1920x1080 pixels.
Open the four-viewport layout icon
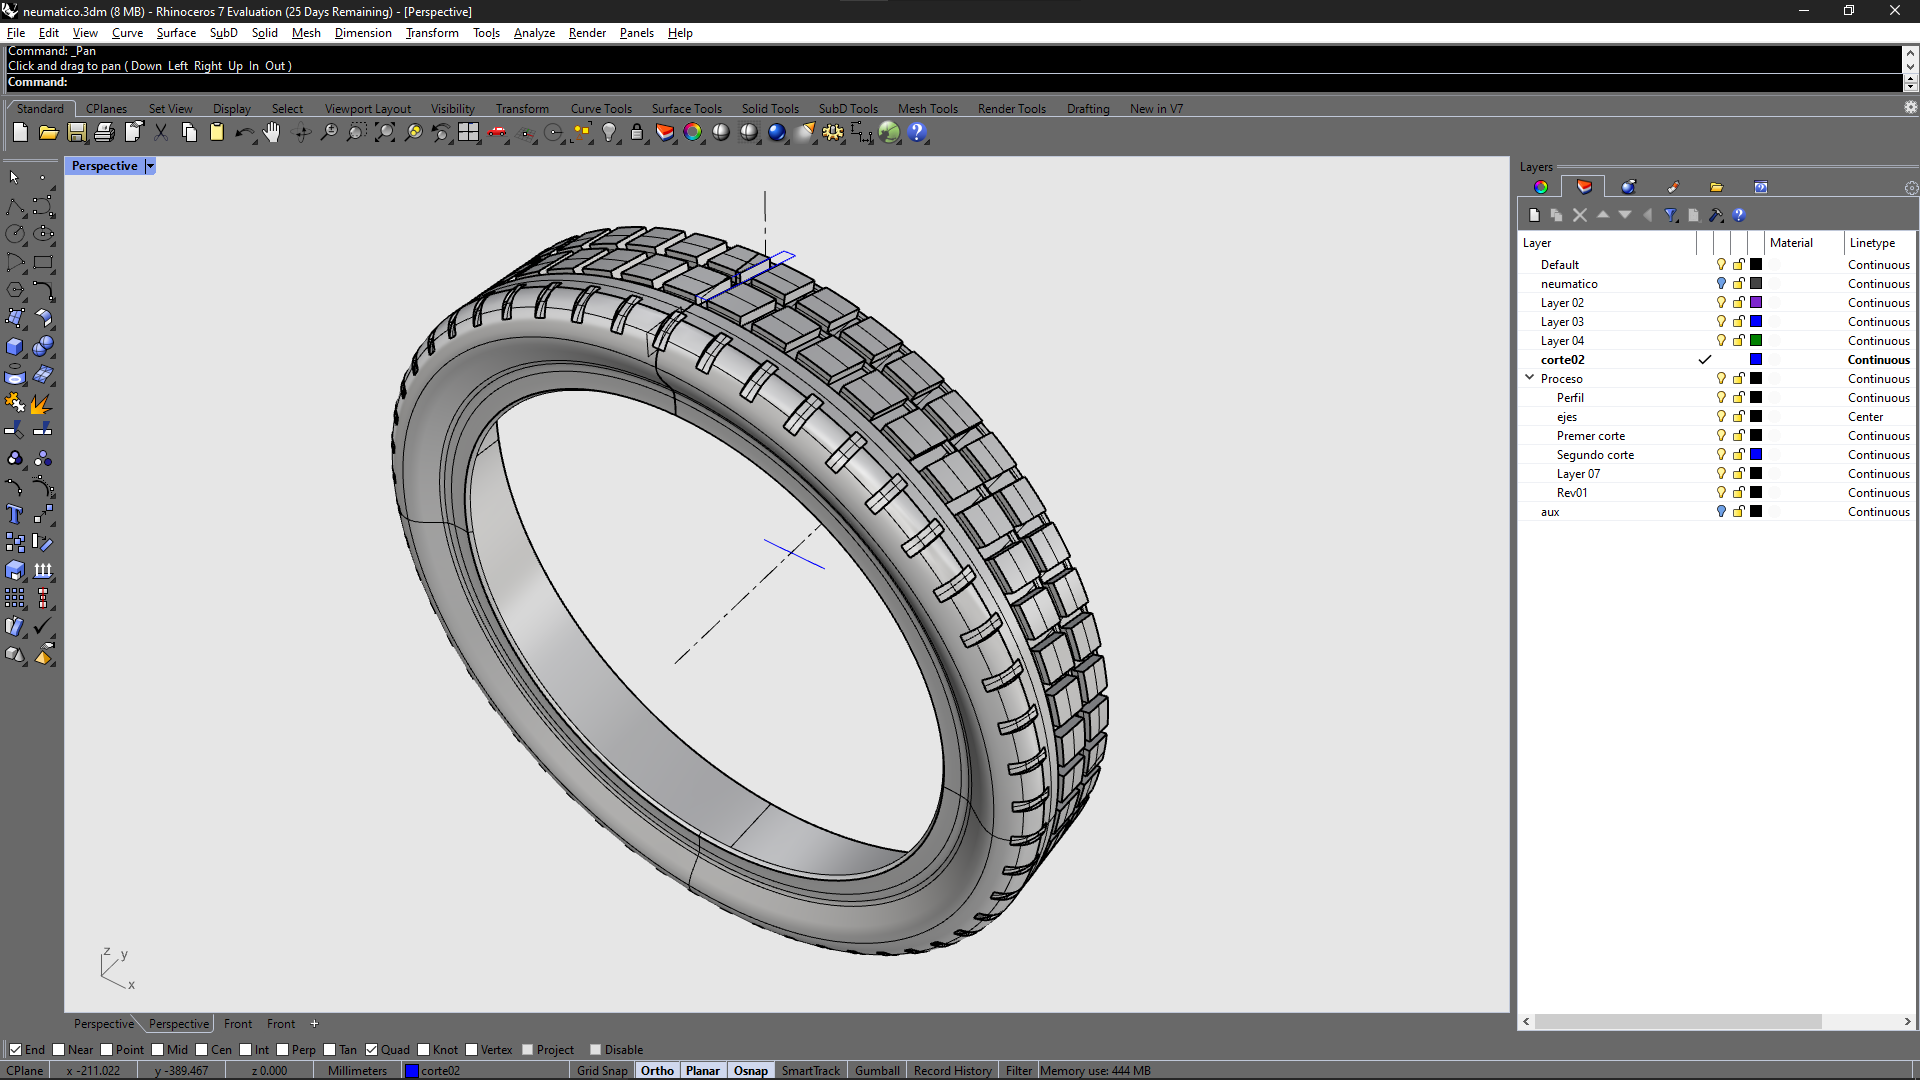tap(469, 132)
